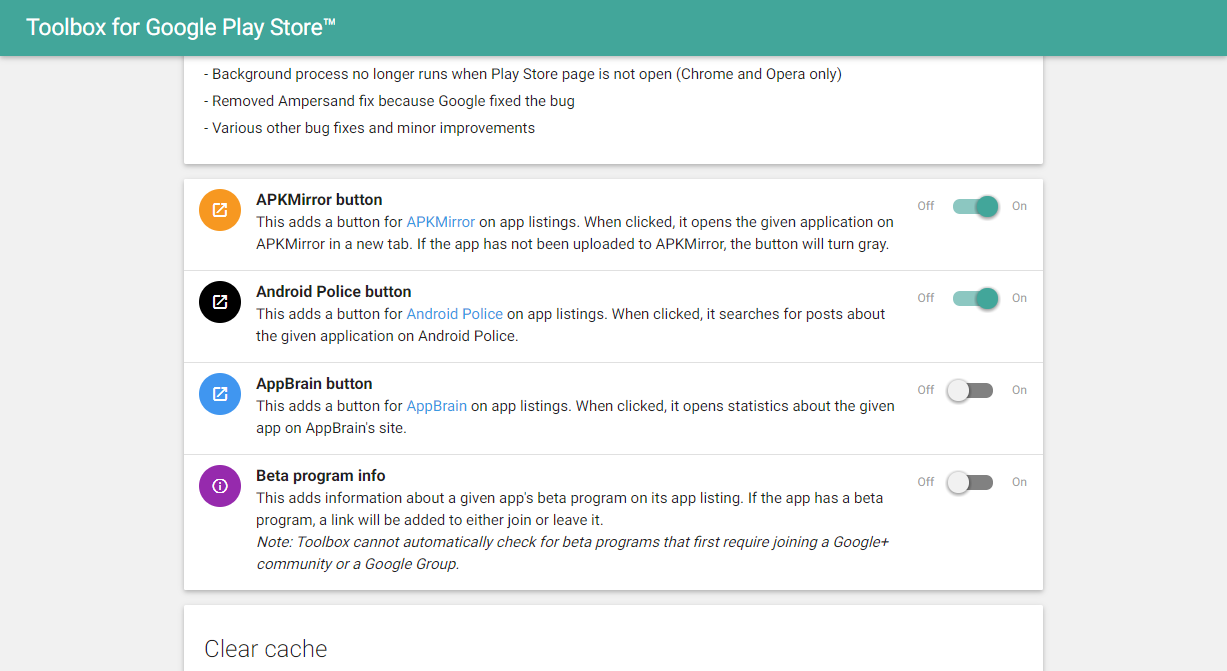Click the Toolbox for Google Play Store header title
This screenshot has height=671, width=1227.
click(x=180, y=27)
